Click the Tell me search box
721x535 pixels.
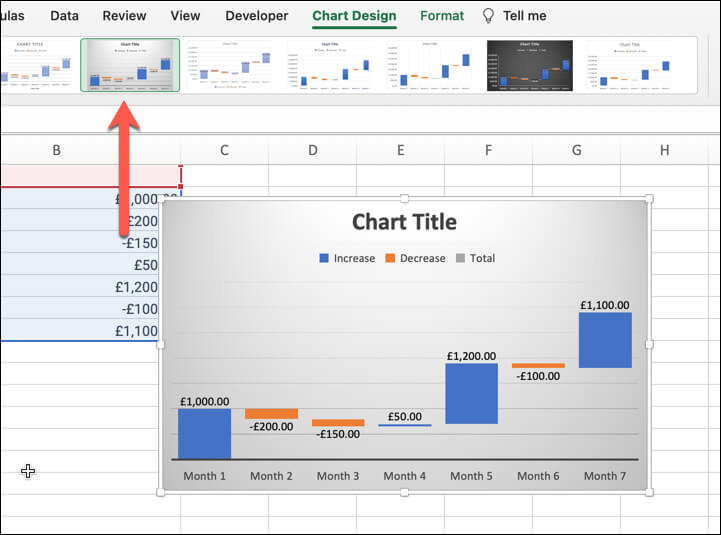(524, 16)
